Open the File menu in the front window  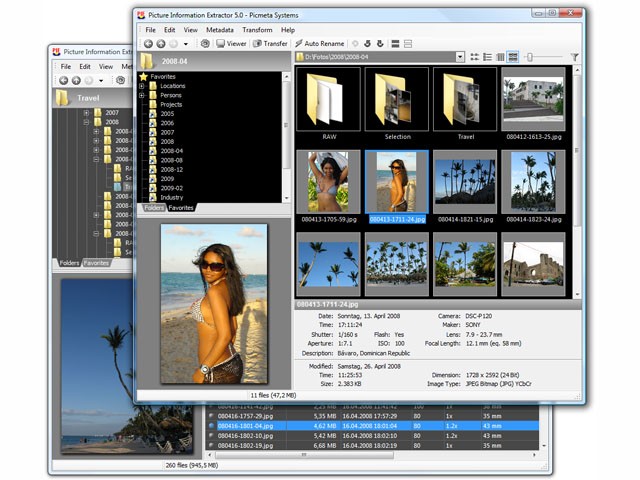pyautogui.click(x=151, y=30)
